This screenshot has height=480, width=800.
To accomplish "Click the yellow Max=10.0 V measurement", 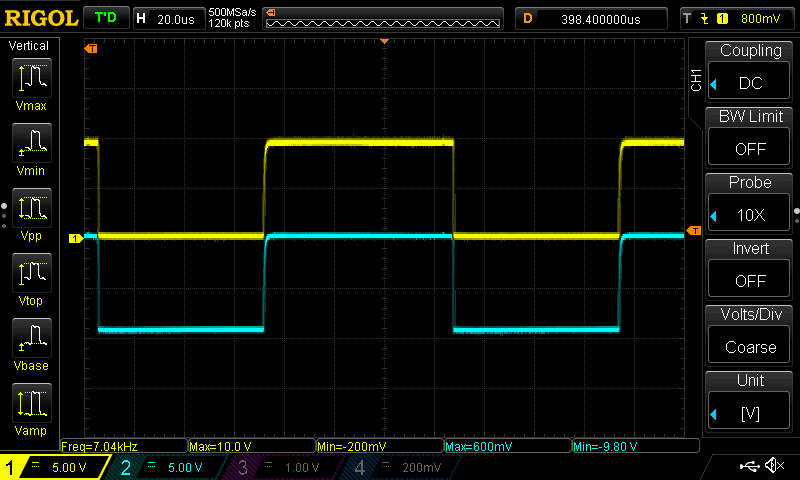I will (x=252, y=446).
